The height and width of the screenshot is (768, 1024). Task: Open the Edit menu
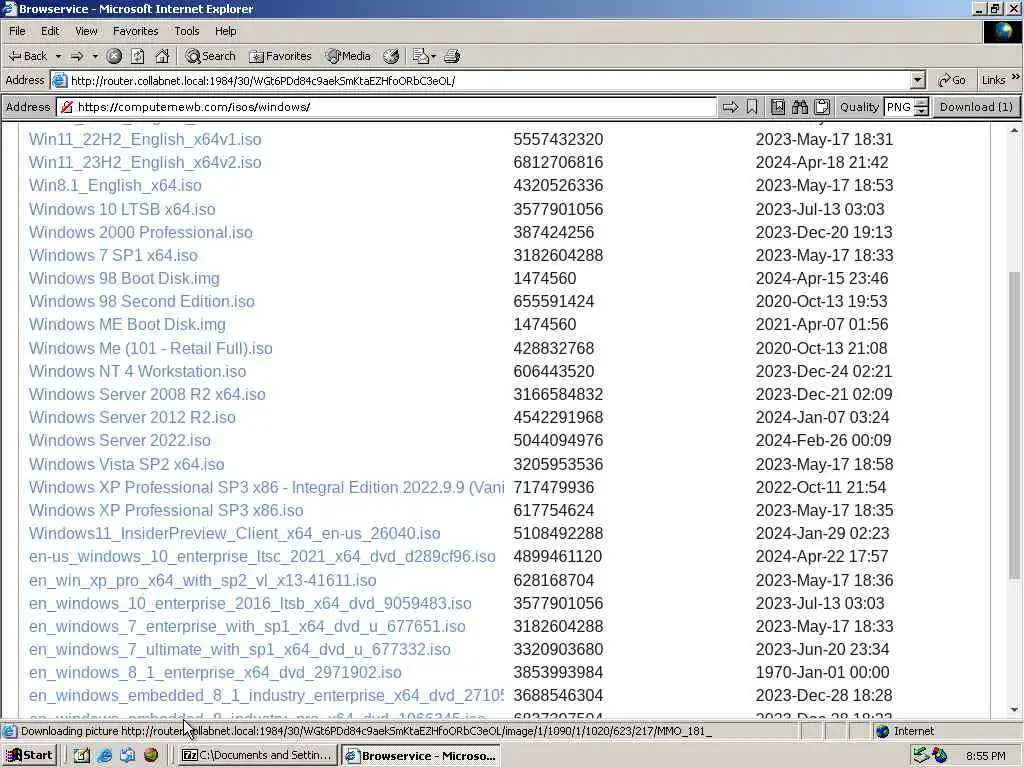pyautogui.click(x=50, y=31)
